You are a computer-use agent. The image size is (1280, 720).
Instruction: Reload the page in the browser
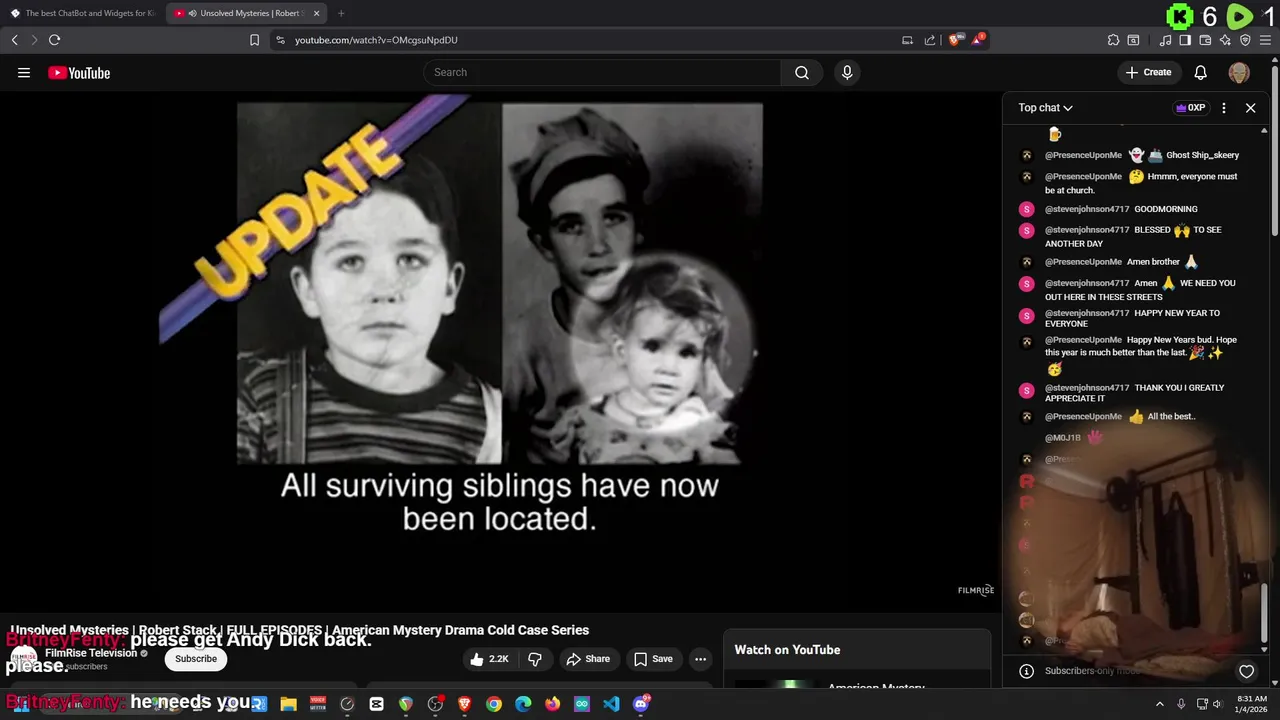54,40
